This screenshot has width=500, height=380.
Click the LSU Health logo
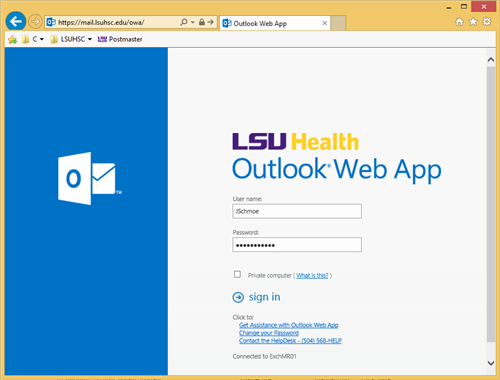(295, 141)
